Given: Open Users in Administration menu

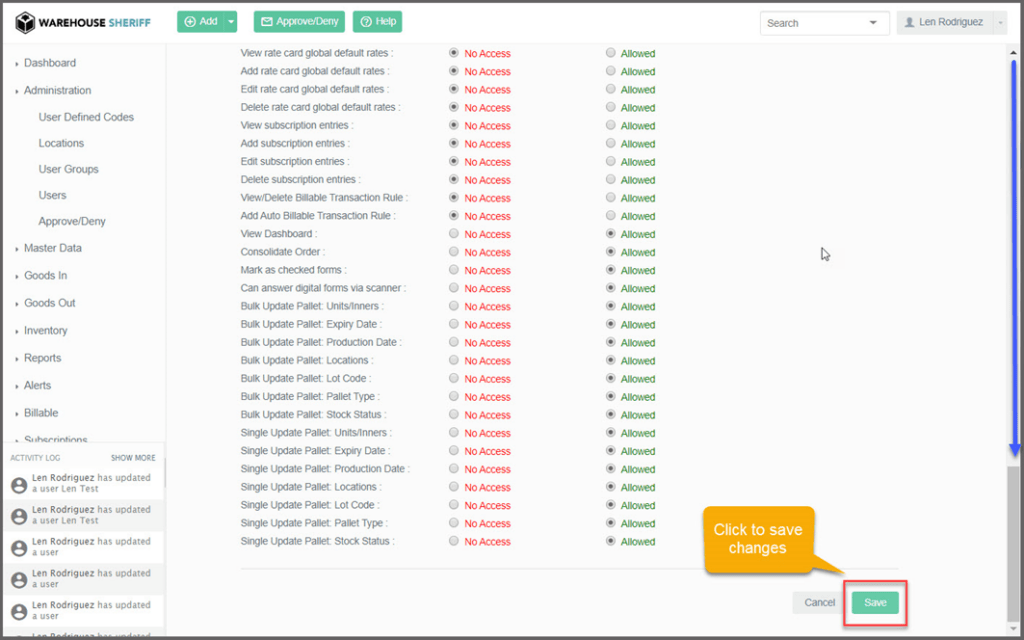Looking at the screenshot, I should click(x=52, y=195).
